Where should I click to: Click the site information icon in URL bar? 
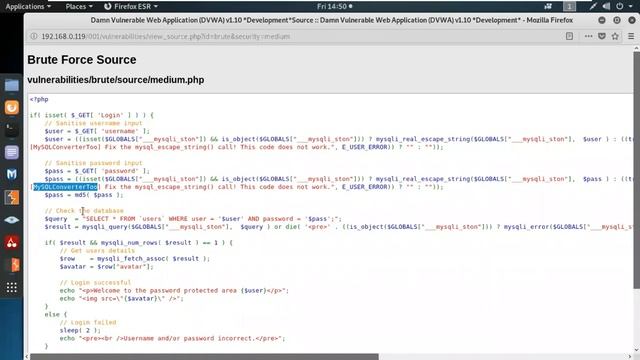pyautogui.click(x=34, y=36)
